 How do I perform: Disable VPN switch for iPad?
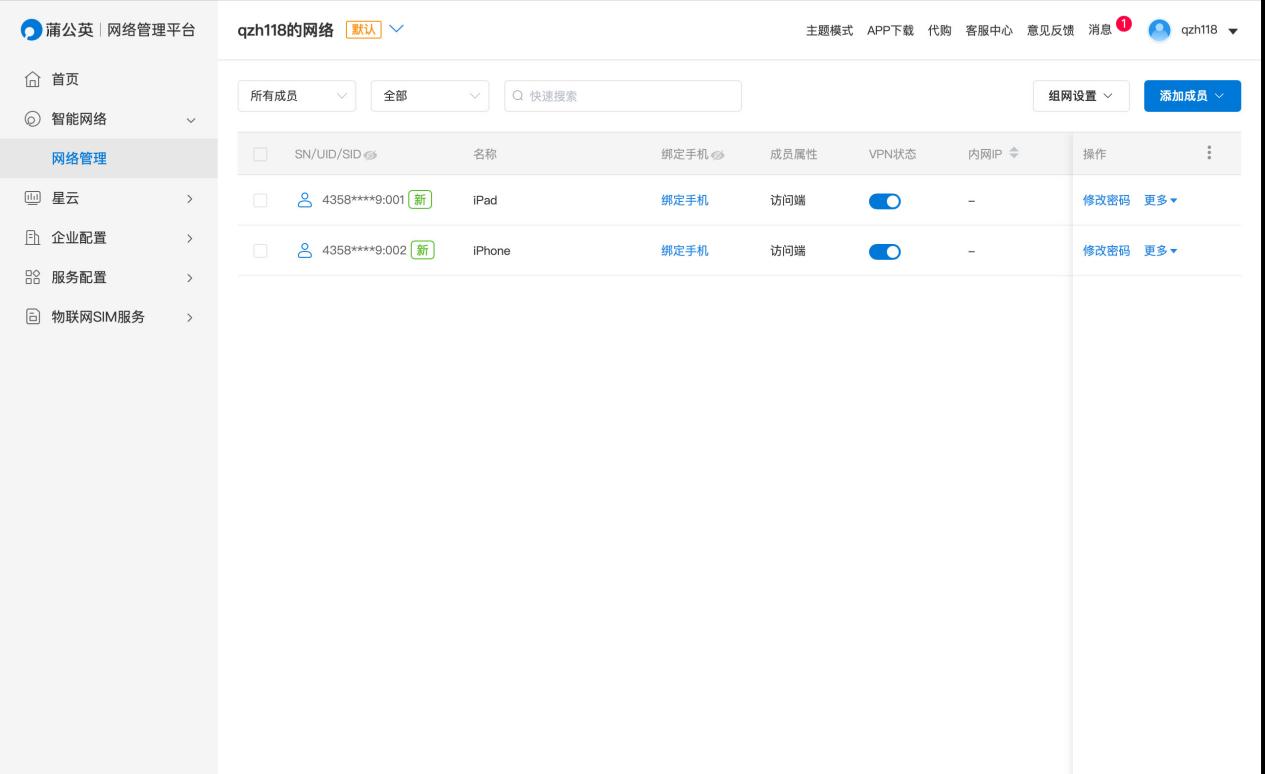[x=885, y=200]
